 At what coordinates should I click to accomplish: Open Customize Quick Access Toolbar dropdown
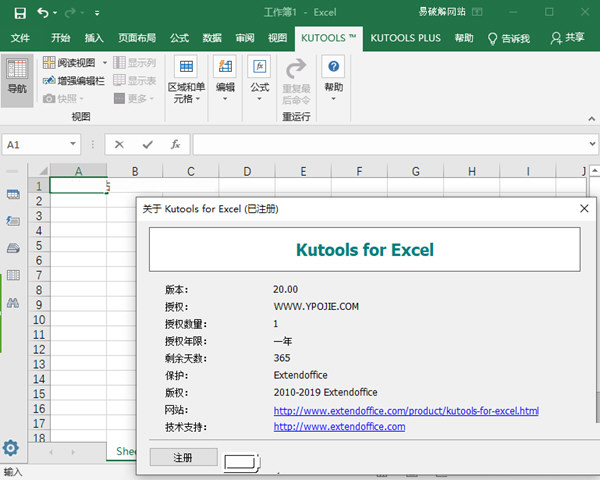pyautogui.click(x=97, y=13)
